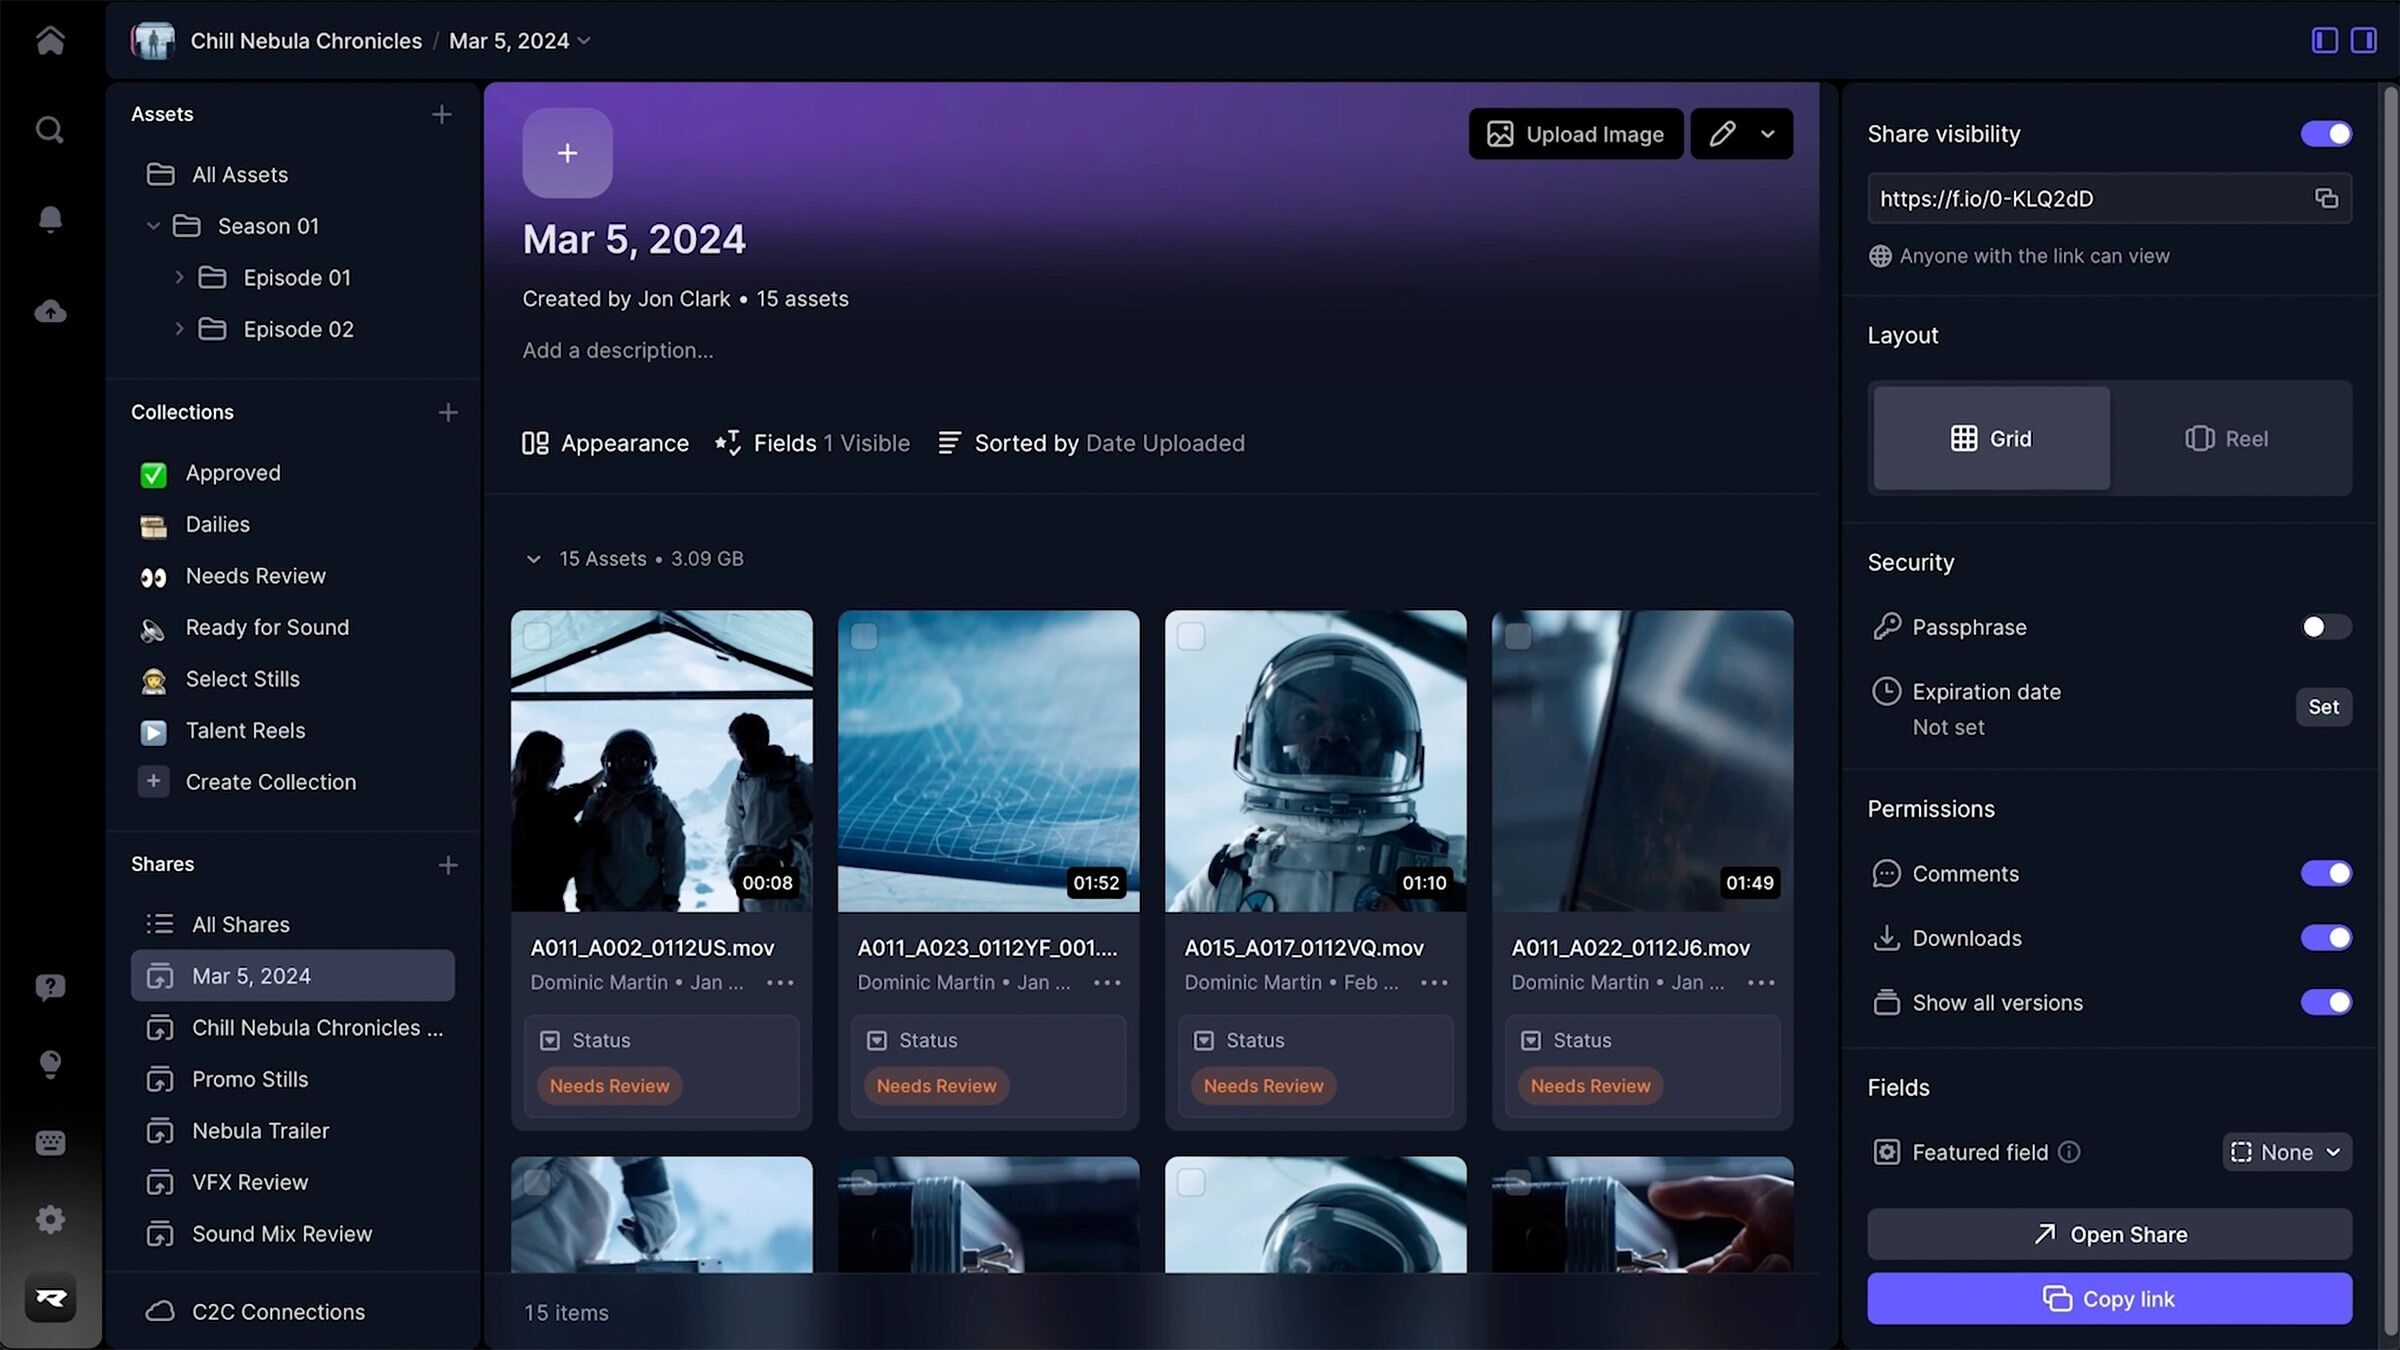Open search from the left rail
The image size is (2400, 1350).
[x=50, y=130]
